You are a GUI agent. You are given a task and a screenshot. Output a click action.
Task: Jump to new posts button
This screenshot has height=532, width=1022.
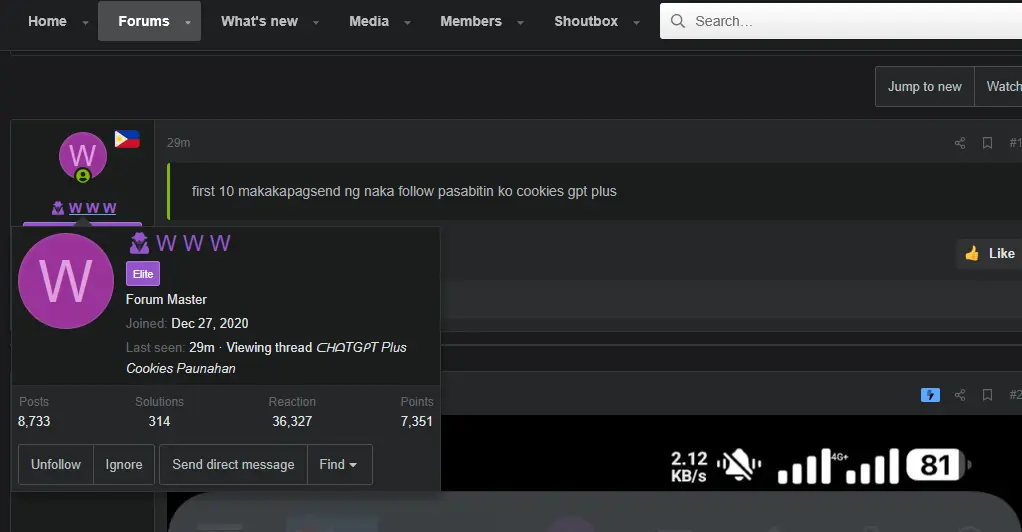924,86
